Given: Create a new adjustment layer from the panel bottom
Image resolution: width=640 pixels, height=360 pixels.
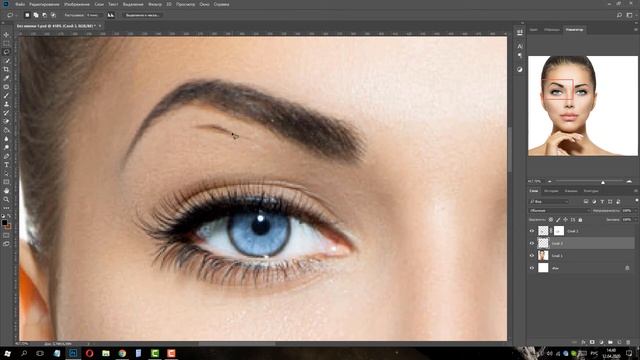Looking at the screenshot, I should coord(601,342).
